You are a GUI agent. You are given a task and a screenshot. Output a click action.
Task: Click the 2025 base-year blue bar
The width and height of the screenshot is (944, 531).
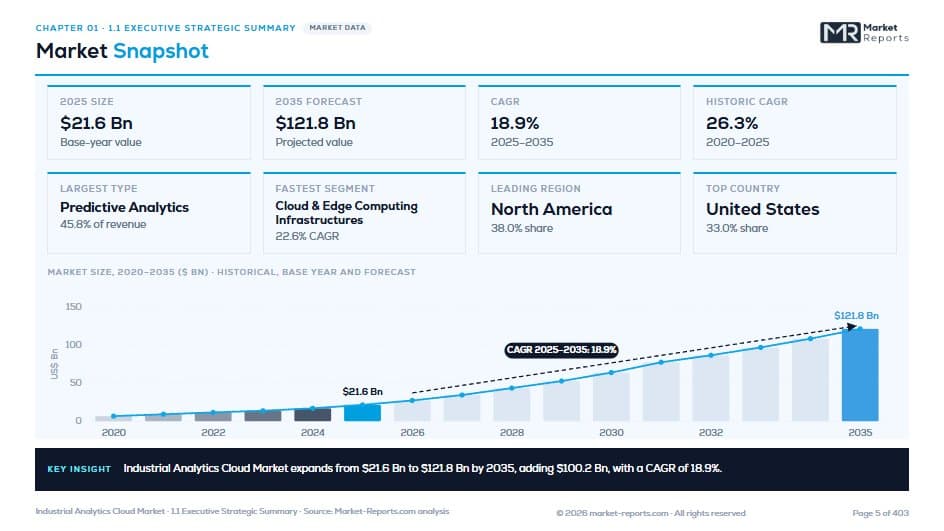[x=362, y=412]
